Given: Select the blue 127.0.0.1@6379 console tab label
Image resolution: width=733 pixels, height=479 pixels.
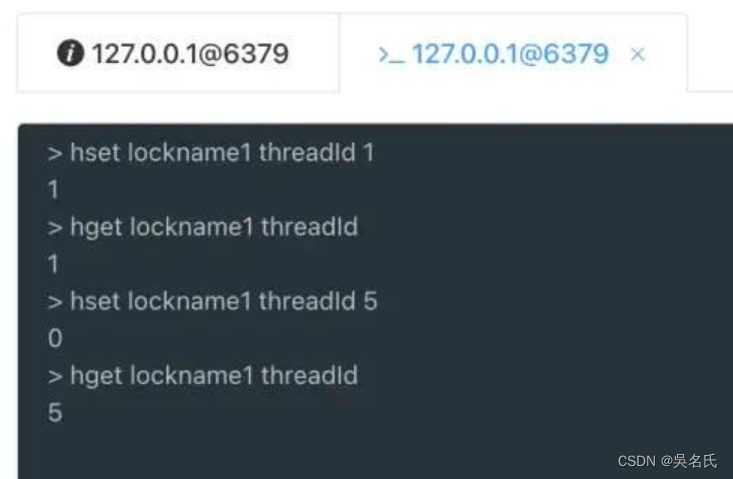Looking at the screenshot, I should pyautogui.click(x=510, y=54).
